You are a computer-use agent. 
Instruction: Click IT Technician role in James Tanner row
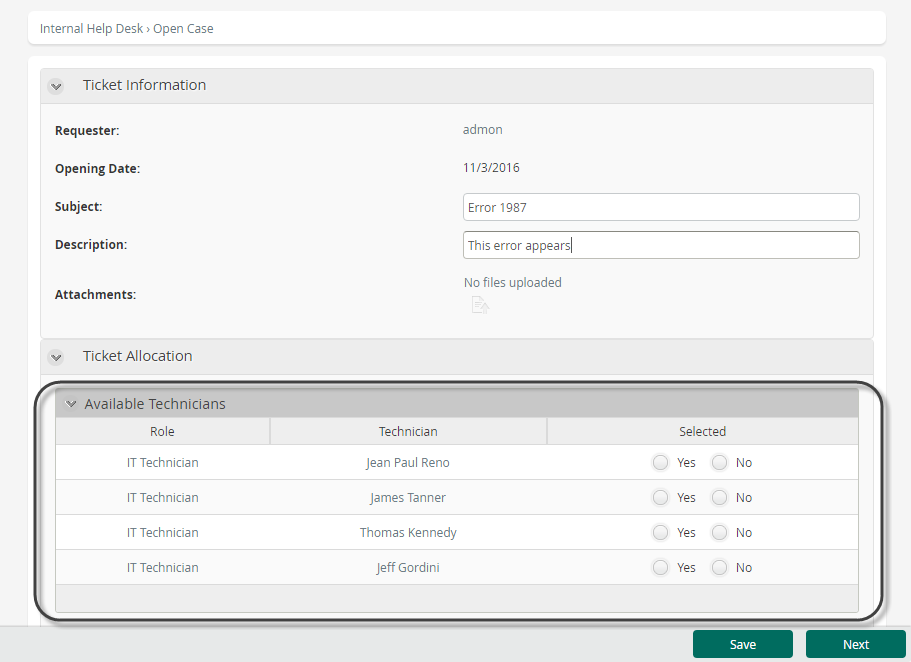point(163,498)
